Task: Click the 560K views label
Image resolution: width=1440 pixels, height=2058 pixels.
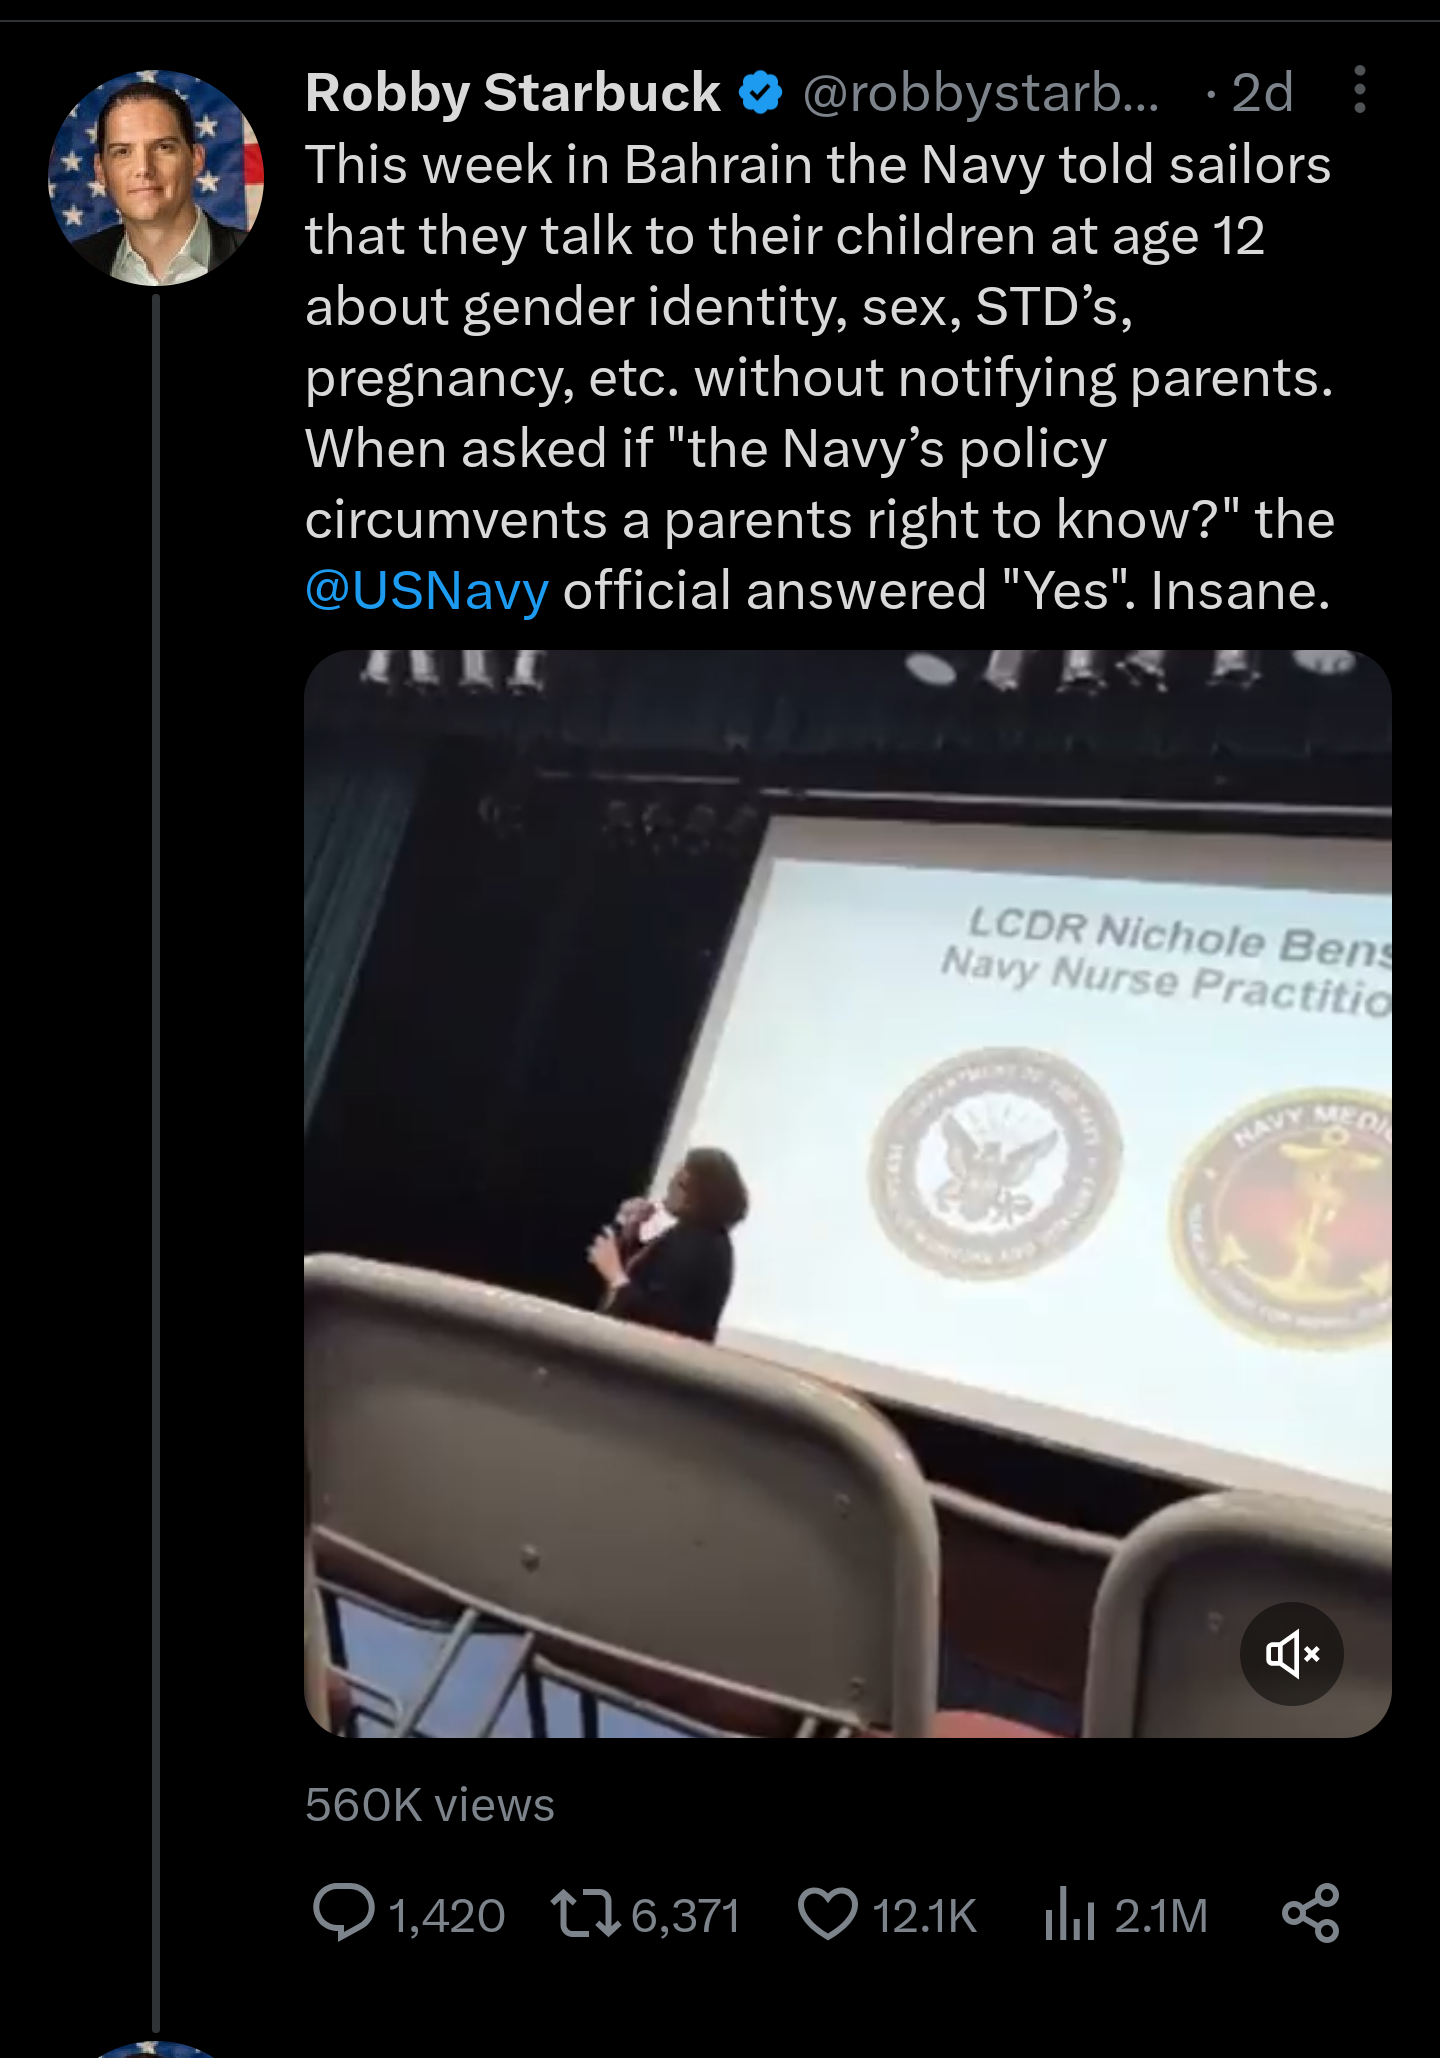Action: pos(430,1805)
